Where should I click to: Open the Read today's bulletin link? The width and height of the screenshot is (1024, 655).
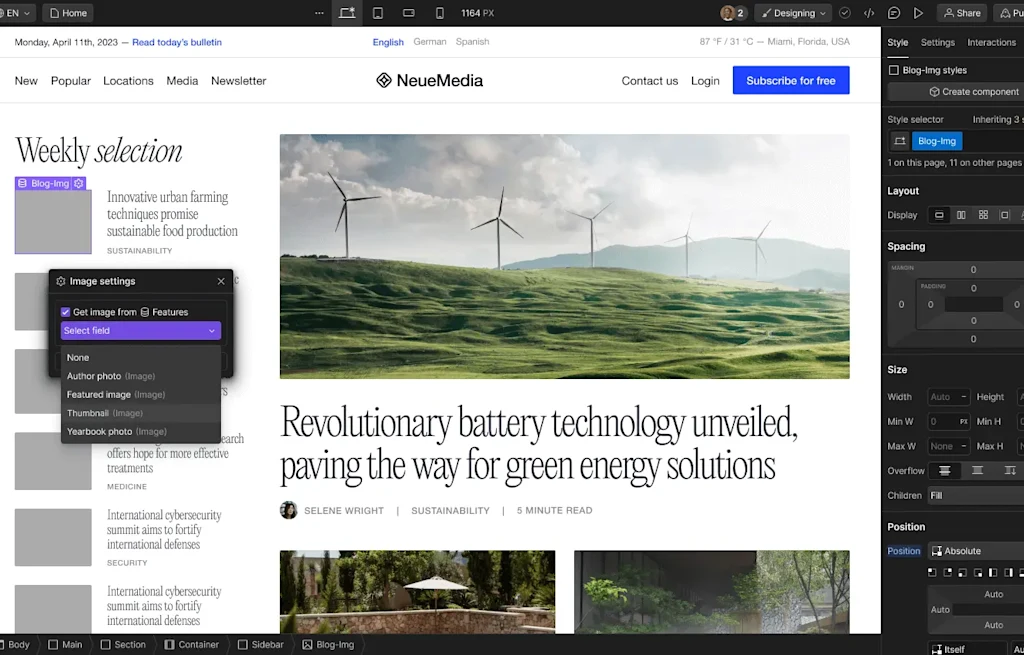(x=176, y=42)
